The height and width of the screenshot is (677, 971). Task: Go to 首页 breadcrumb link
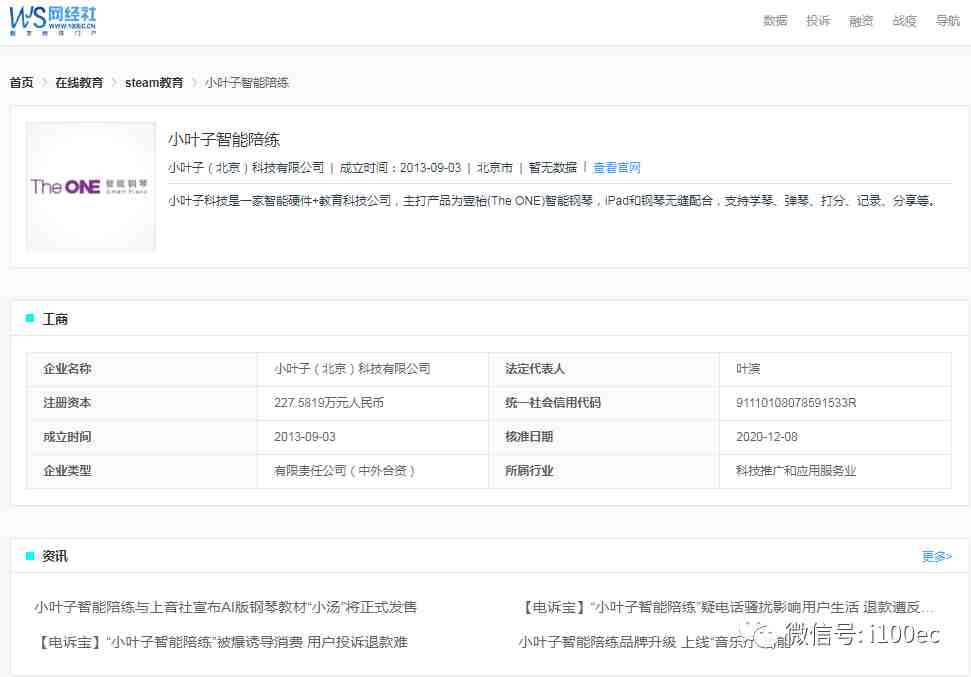[22, 82]
